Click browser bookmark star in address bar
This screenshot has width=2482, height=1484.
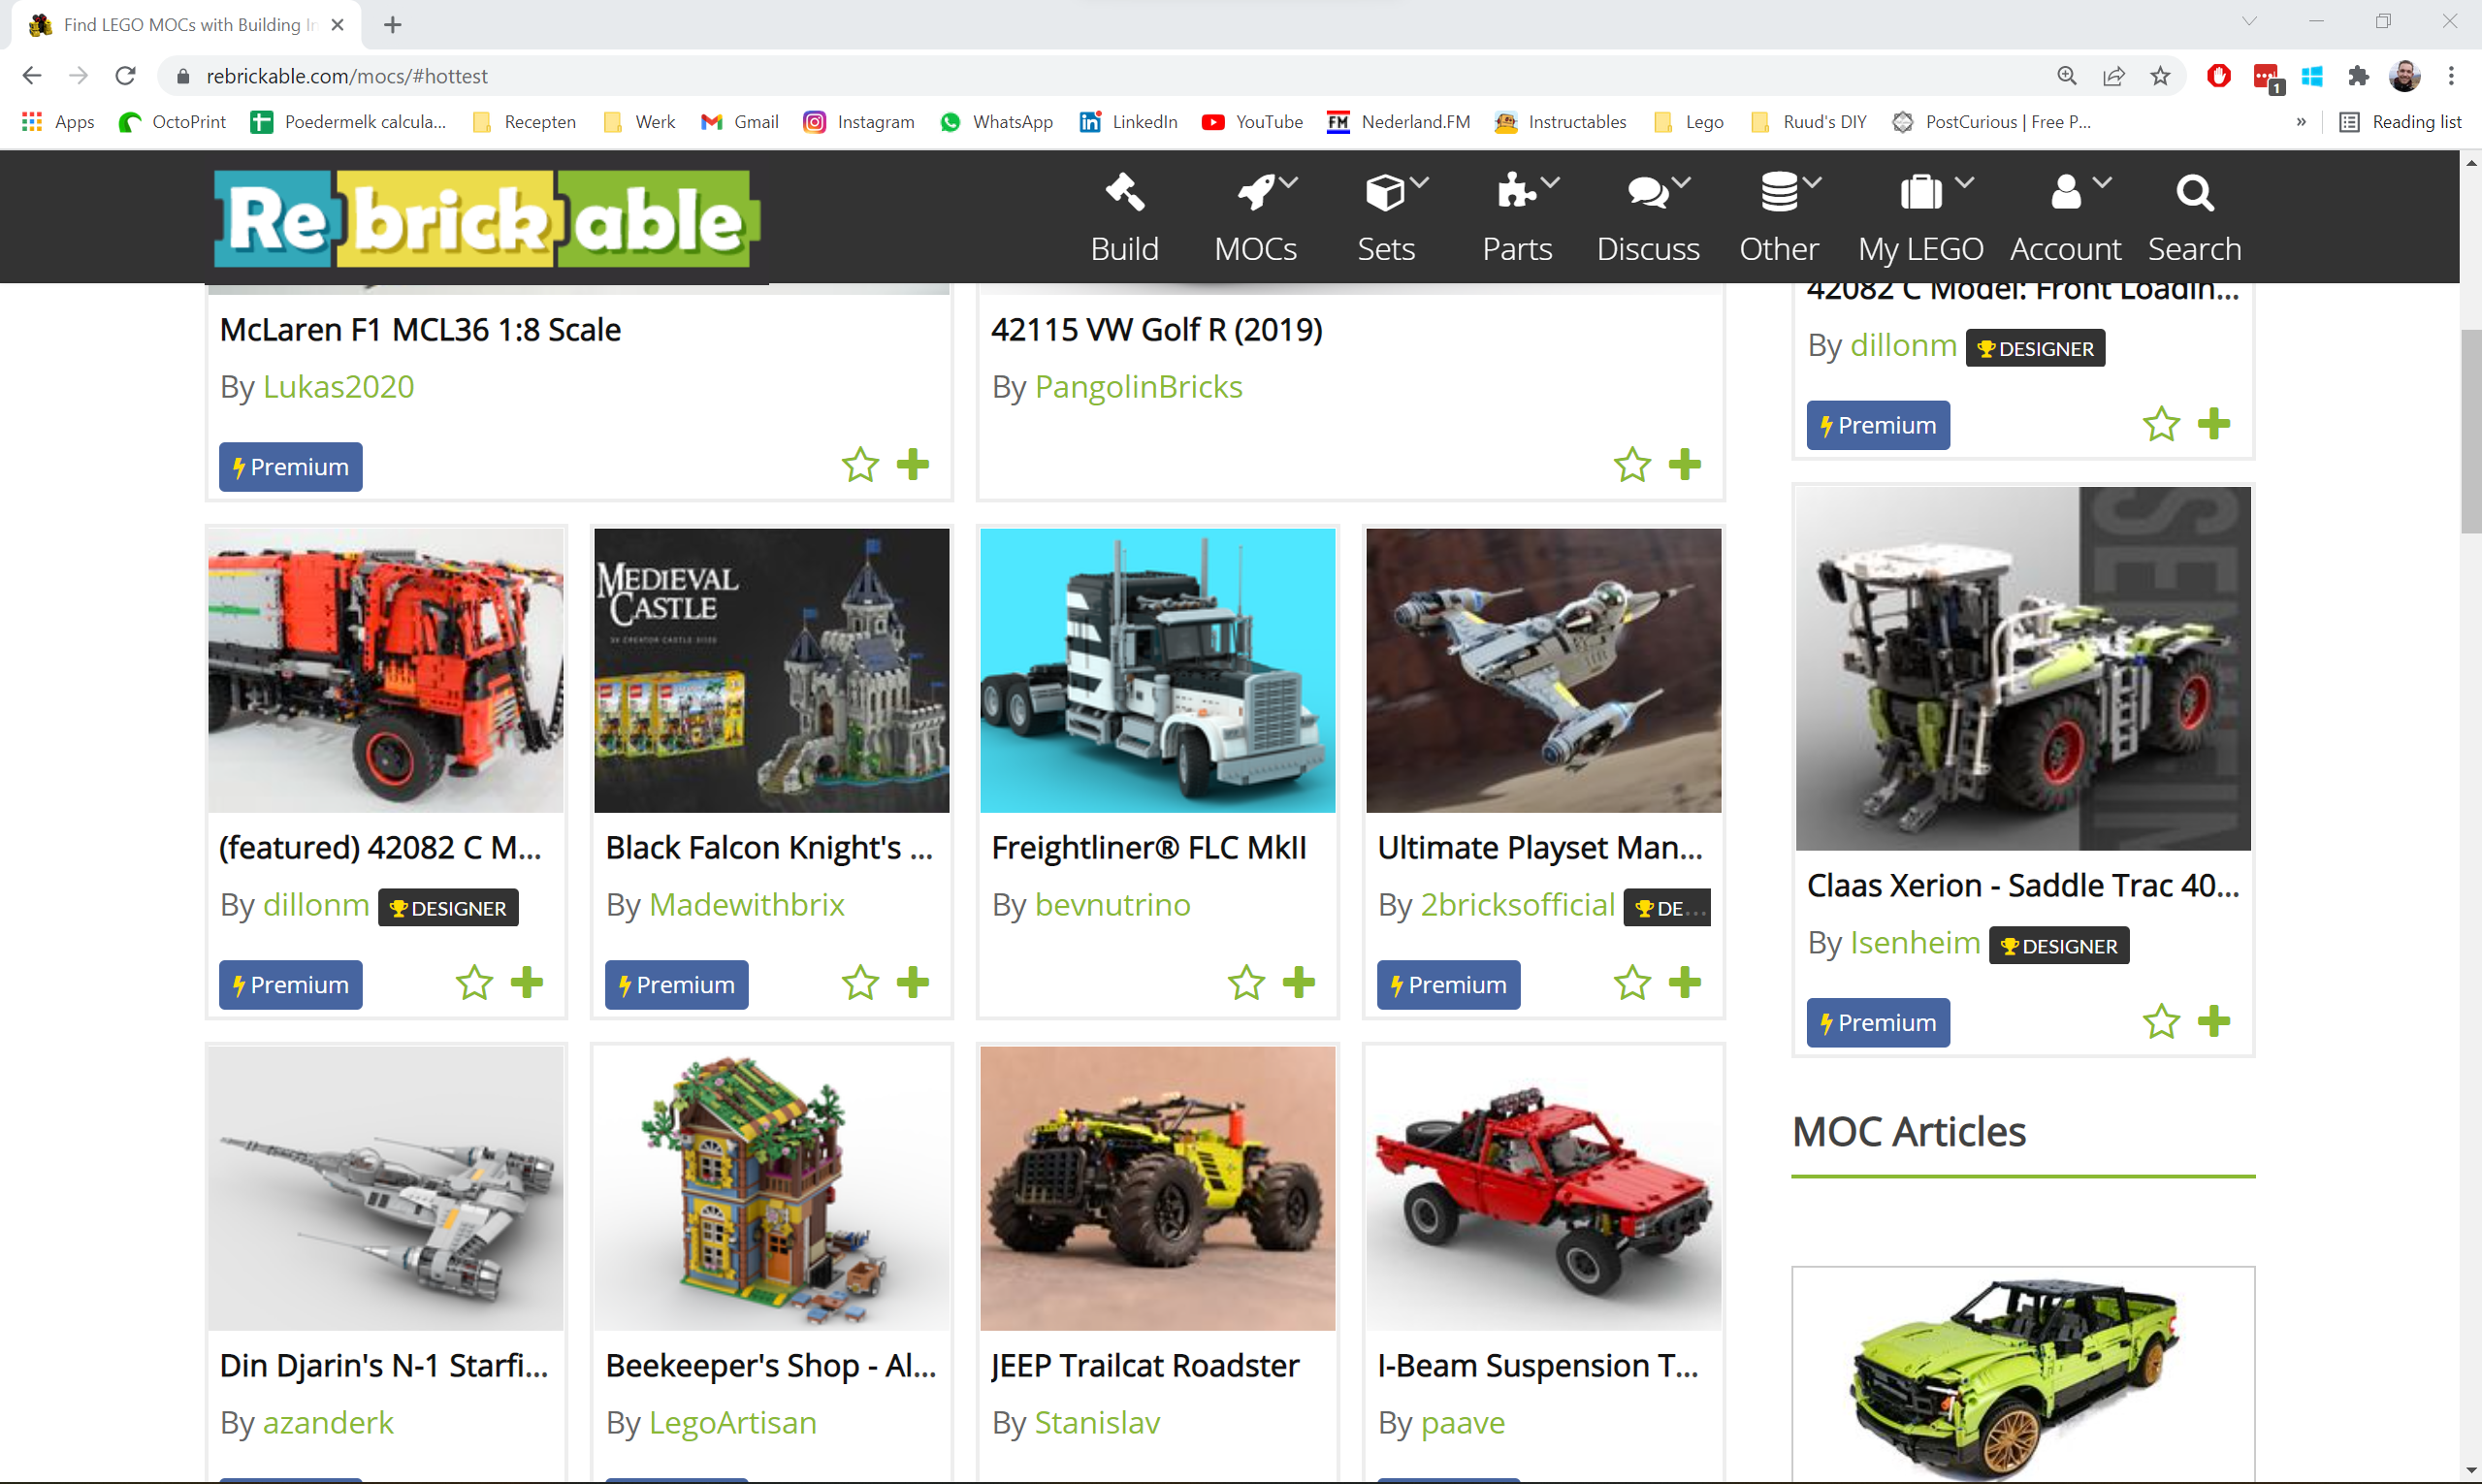(x=2160, y=76)
